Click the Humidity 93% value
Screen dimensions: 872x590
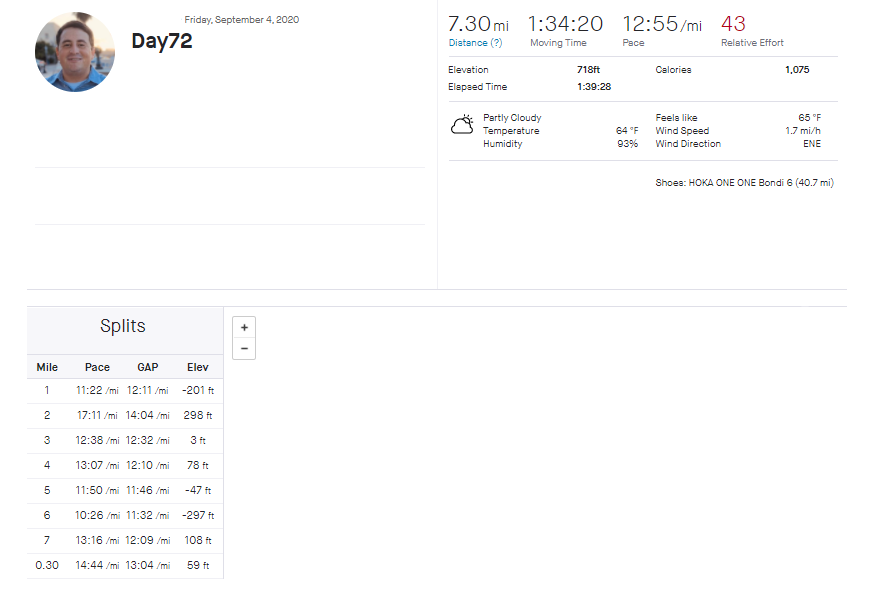coord(627,143)
